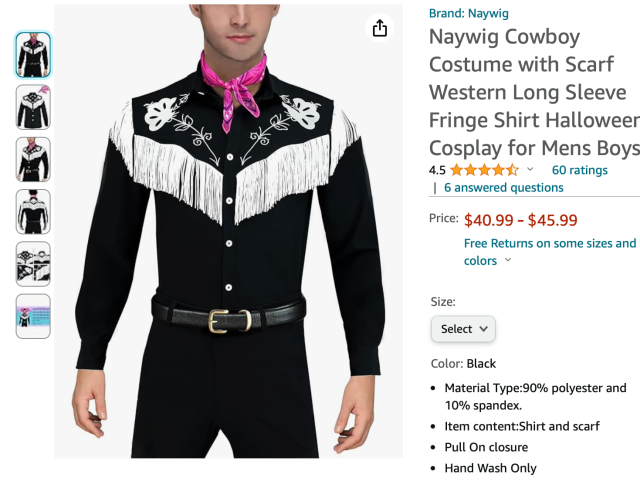Click Free Returns on some sizes link

pyautogui.click(x=549, y=243)
